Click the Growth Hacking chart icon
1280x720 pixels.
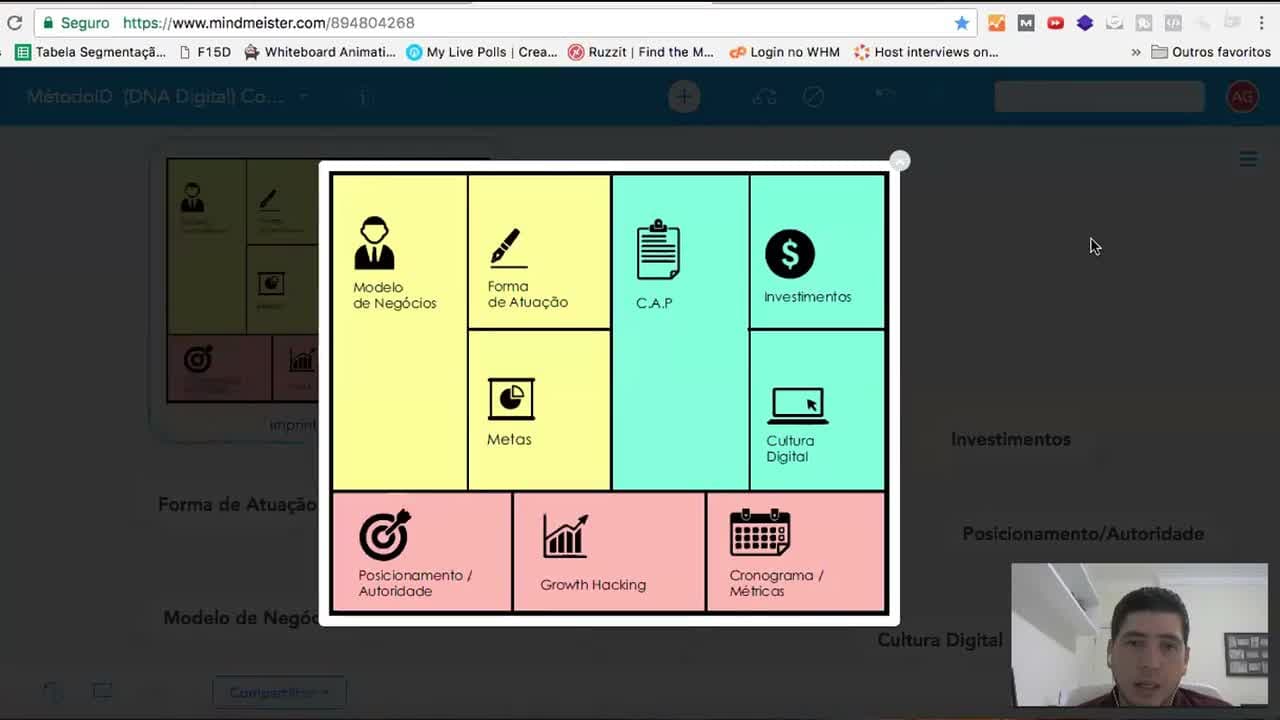(565, 536)
